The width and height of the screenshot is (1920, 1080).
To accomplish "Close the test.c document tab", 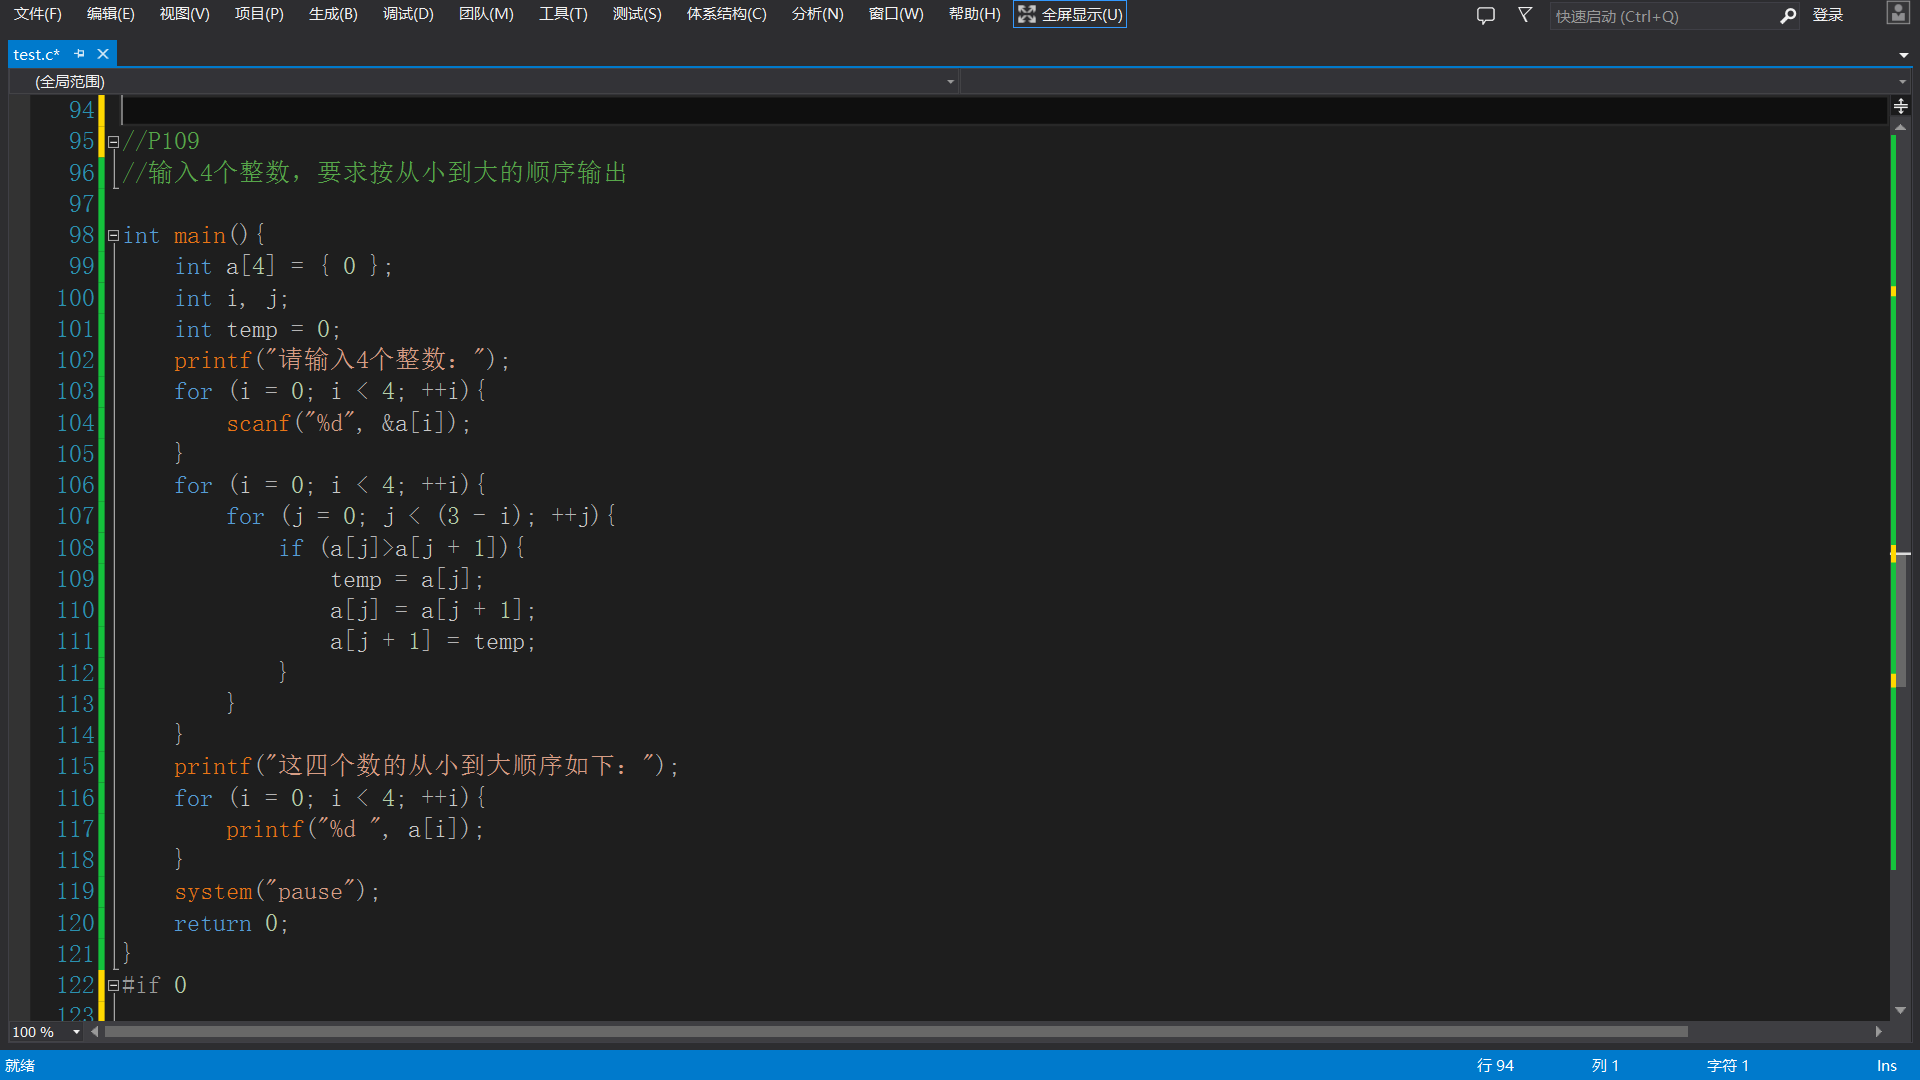I will click(x=103, y=54).
